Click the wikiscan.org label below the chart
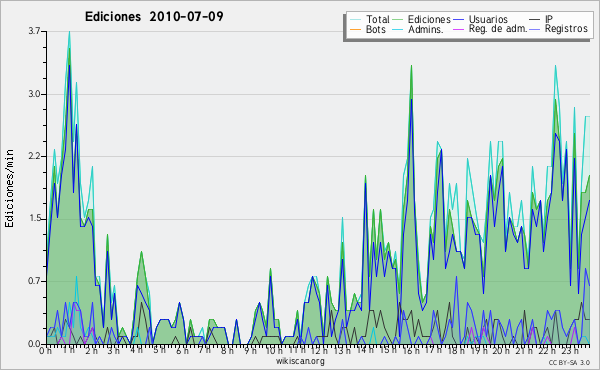 [300, 361]
